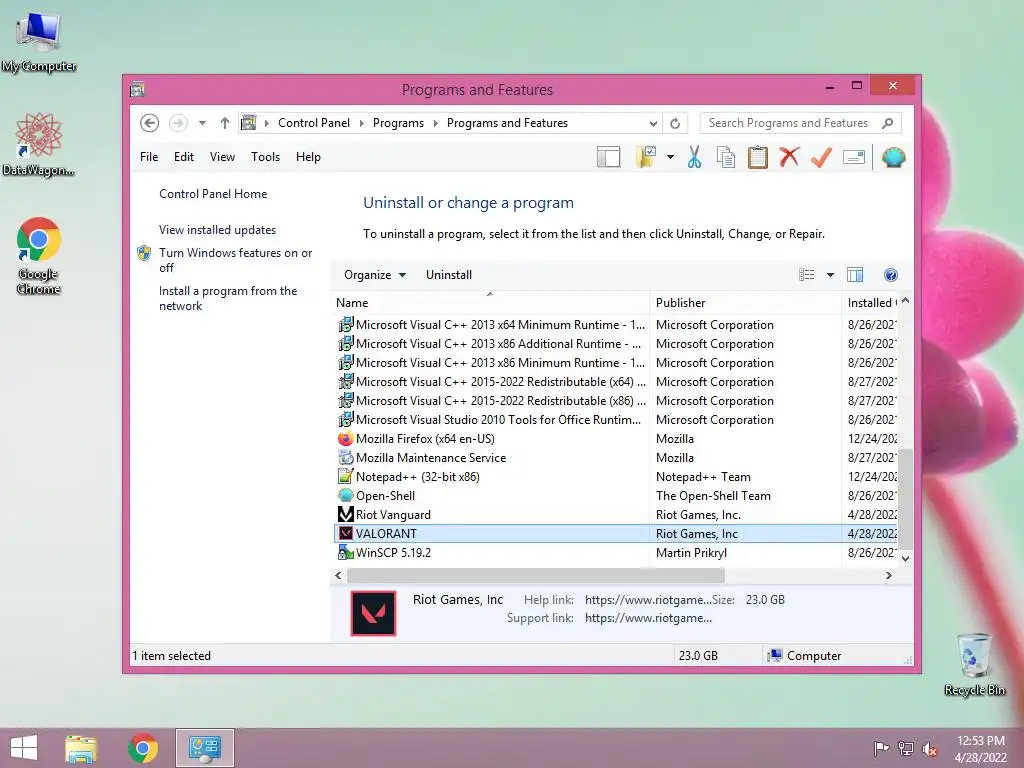Select Mozilla Firefox (x64 en-US) entry
Image resolution: width=1024 pixels, height=768 pixels.
click(616, 439)
